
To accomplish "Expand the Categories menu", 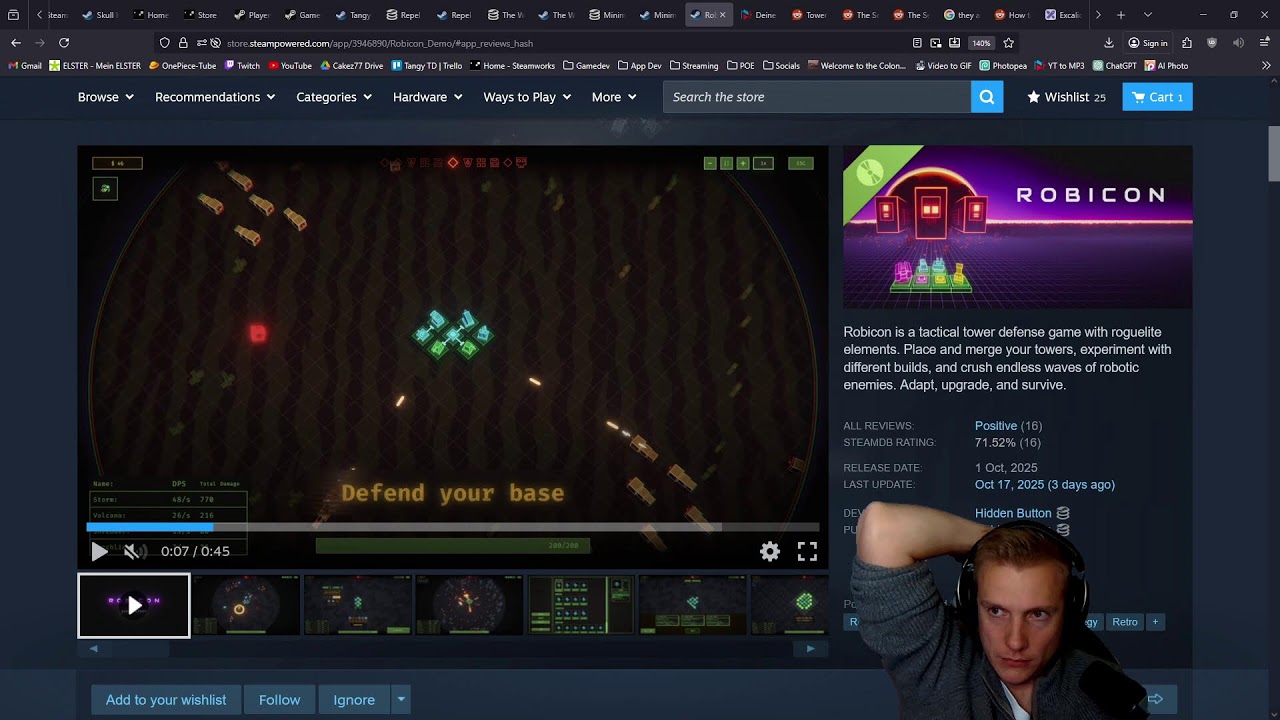I will pyautogui.click(x=334, y=97).
